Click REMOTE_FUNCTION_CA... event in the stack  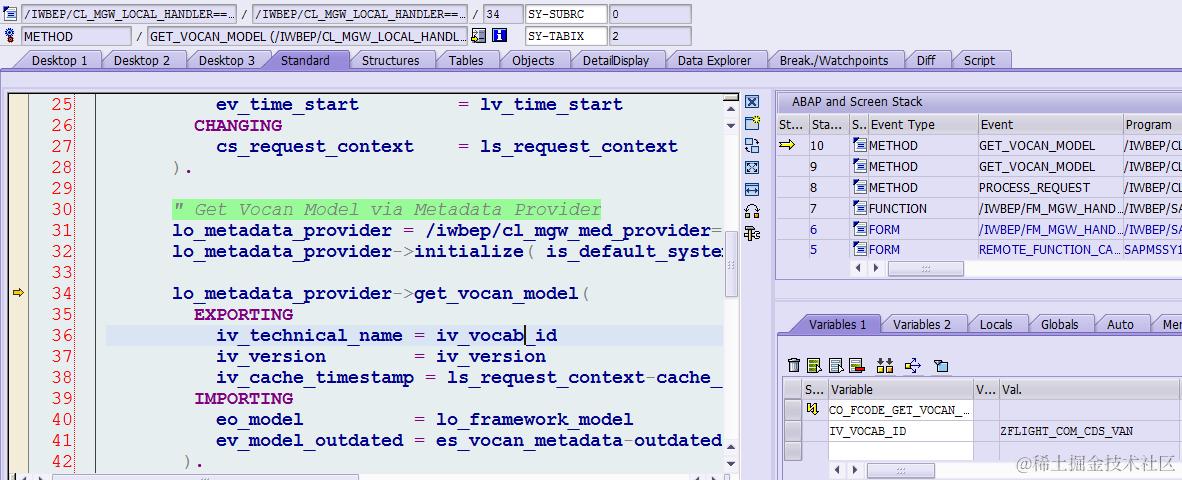pos(1049,249)
